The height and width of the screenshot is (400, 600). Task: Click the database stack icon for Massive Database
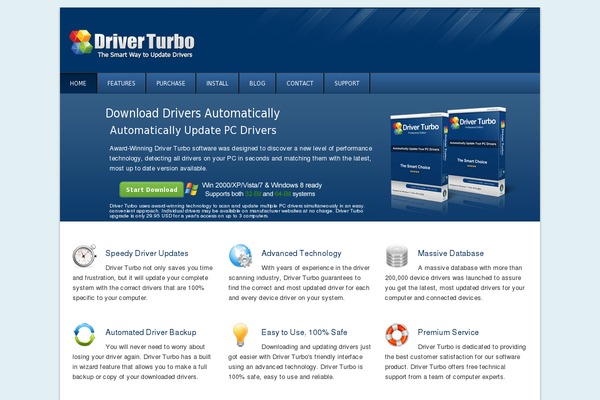tap(396, 256)
